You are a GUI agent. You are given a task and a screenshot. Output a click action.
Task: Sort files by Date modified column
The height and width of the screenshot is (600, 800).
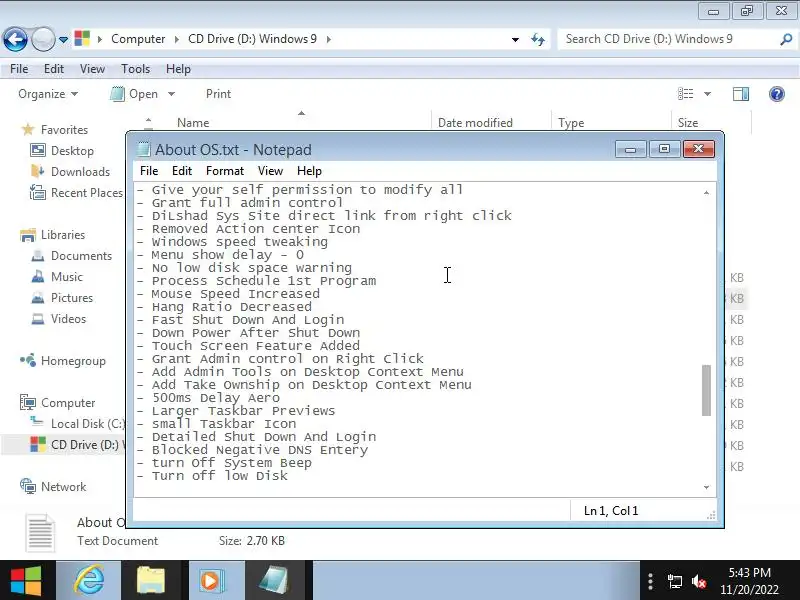click(x=475, y=123)
